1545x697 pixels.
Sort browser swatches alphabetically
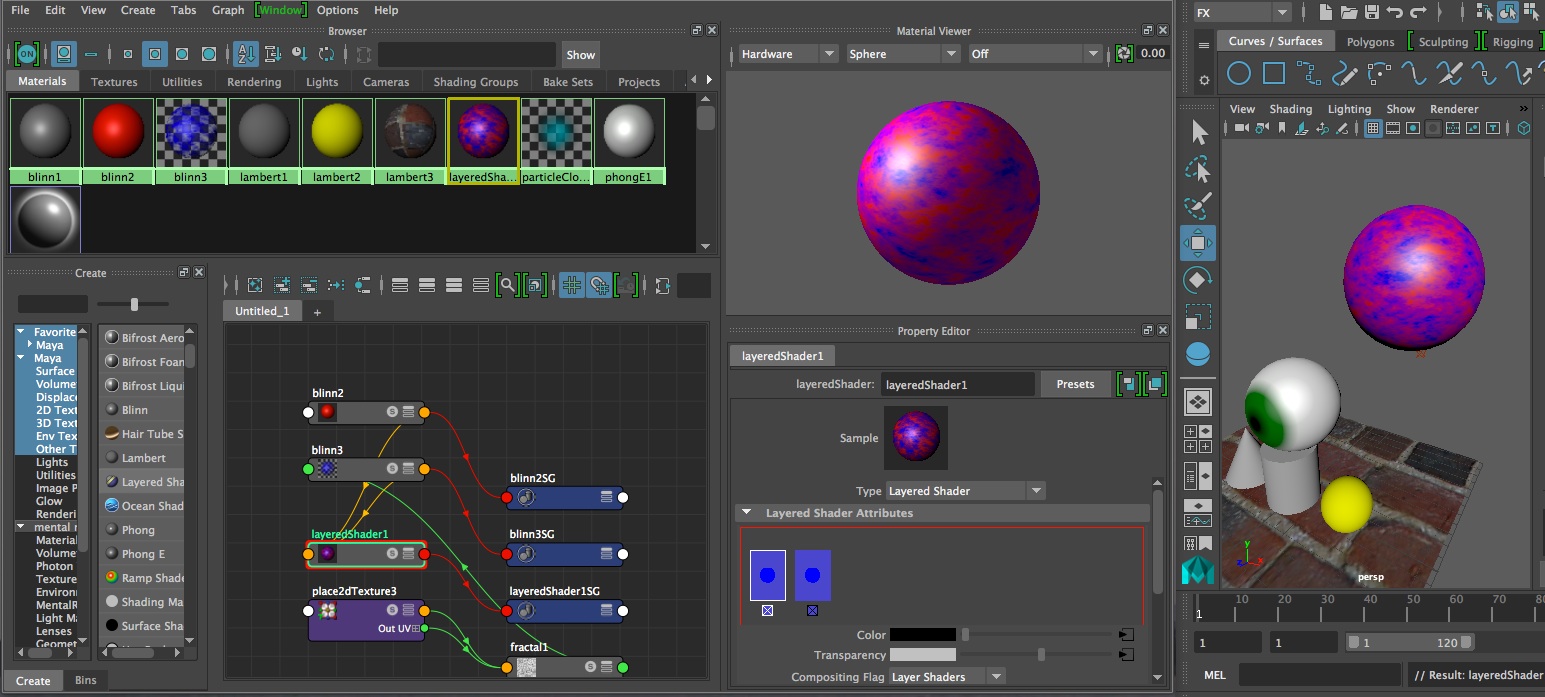click(x=245, y=54)
